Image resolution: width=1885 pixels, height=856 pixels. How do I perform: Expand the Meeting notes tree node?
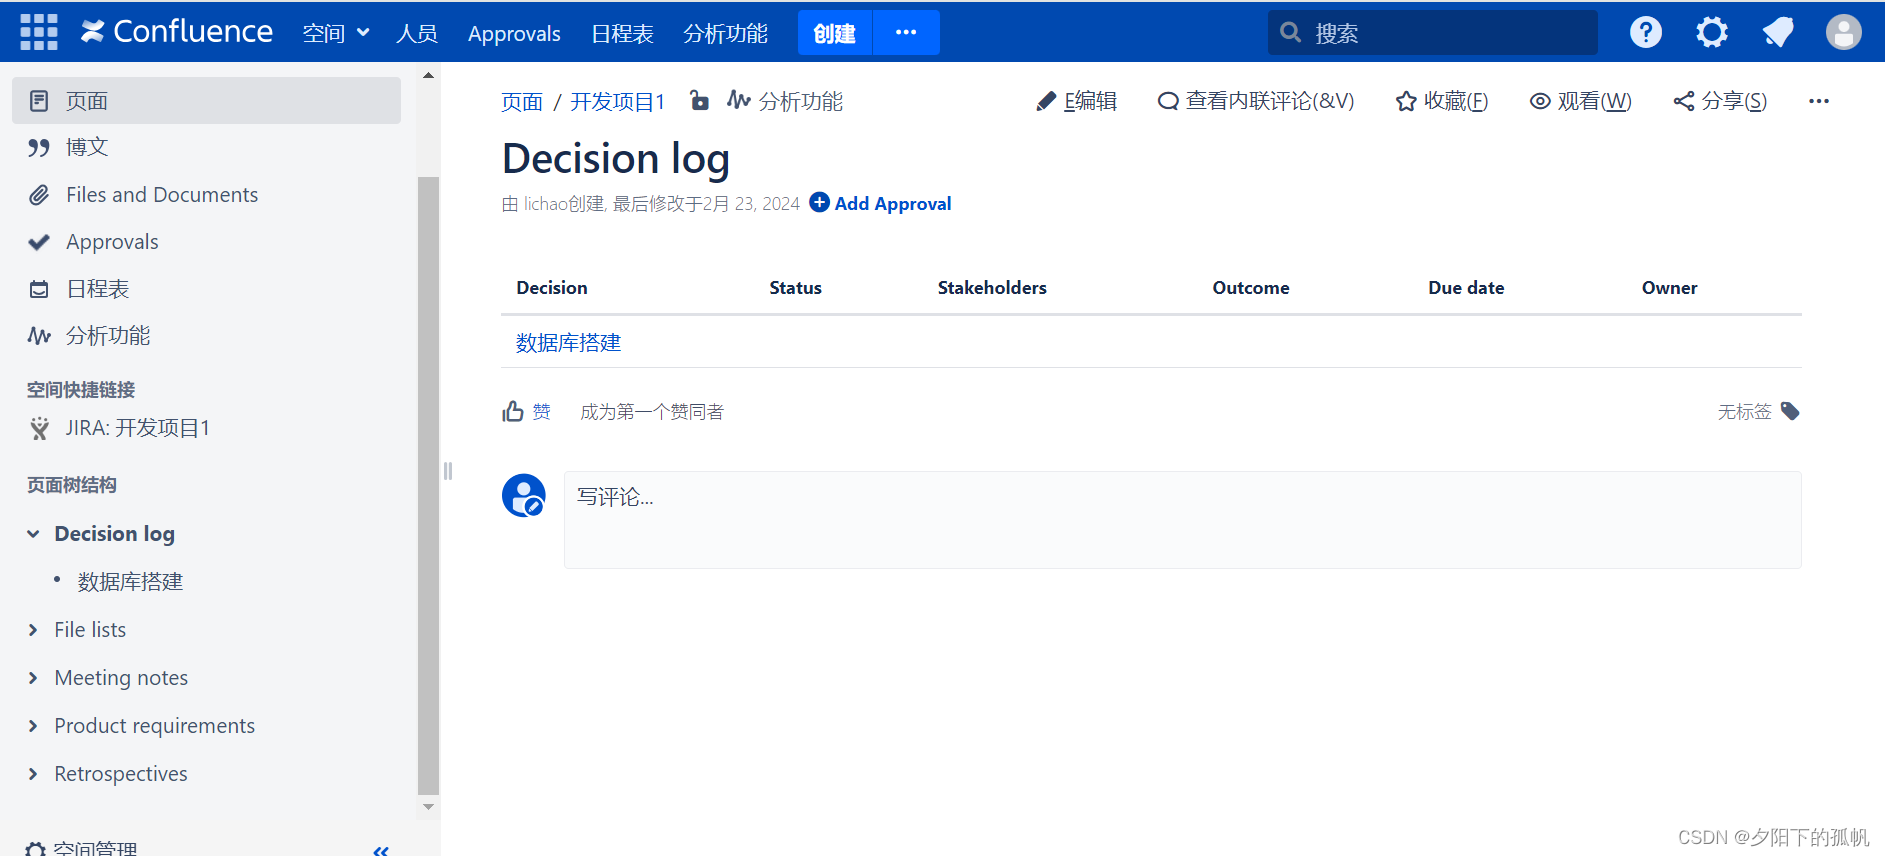point(33,678)
